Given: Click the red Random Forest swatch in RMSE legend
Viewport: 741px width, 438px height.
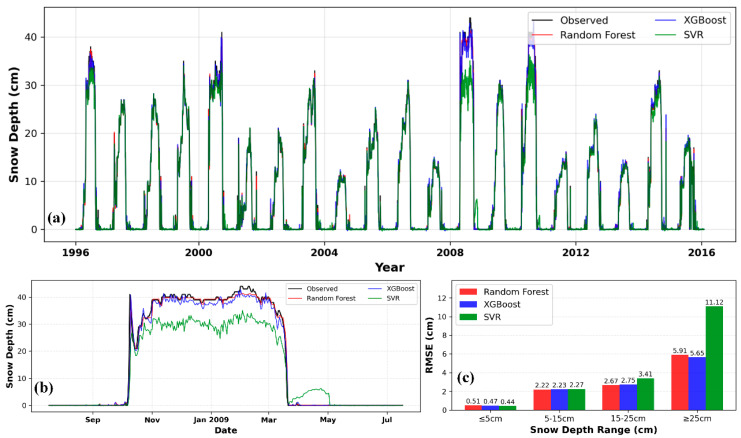Looking at the screenshot, I should [x=468, y=292].
